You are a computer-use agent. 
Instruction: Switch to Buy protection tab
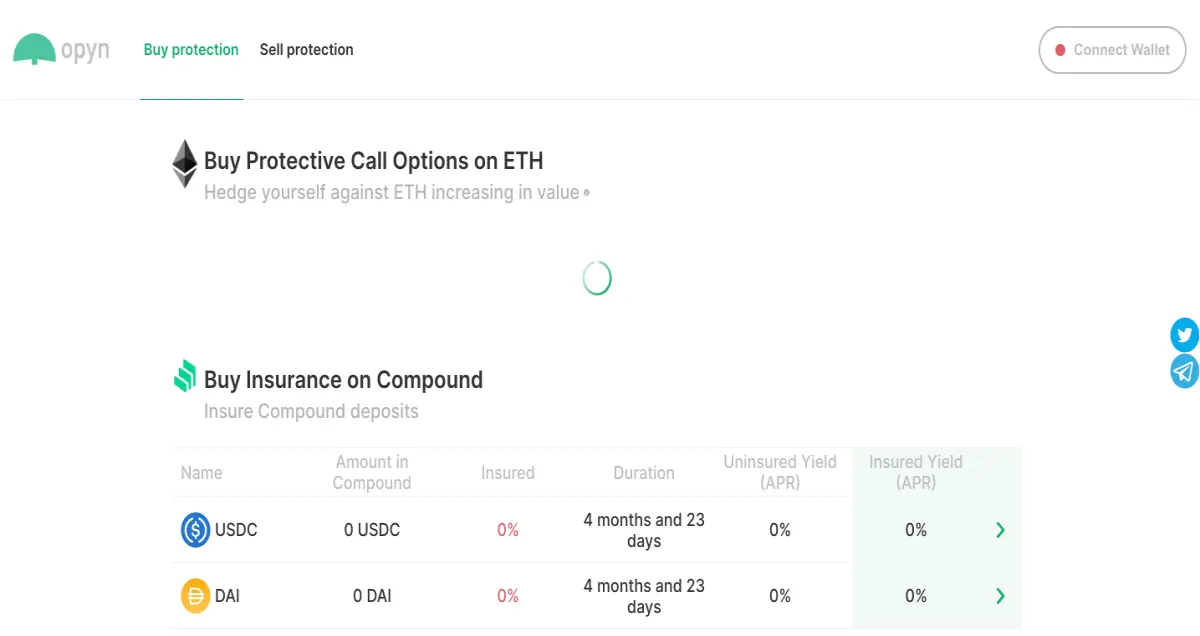pos(191,50)
